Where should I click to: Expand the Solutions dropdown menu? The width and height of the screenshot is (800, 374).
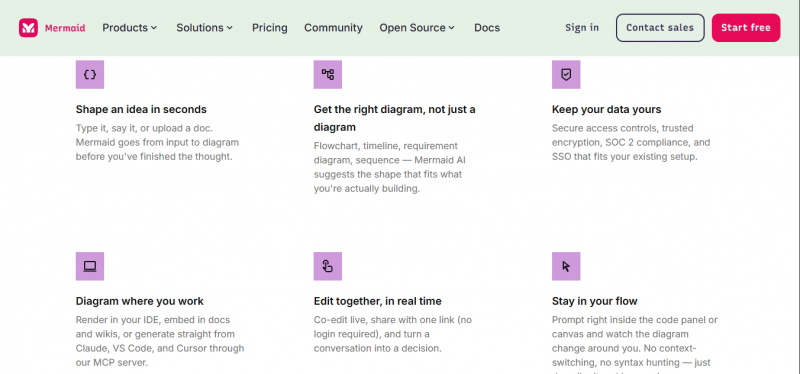coord(205,28)
